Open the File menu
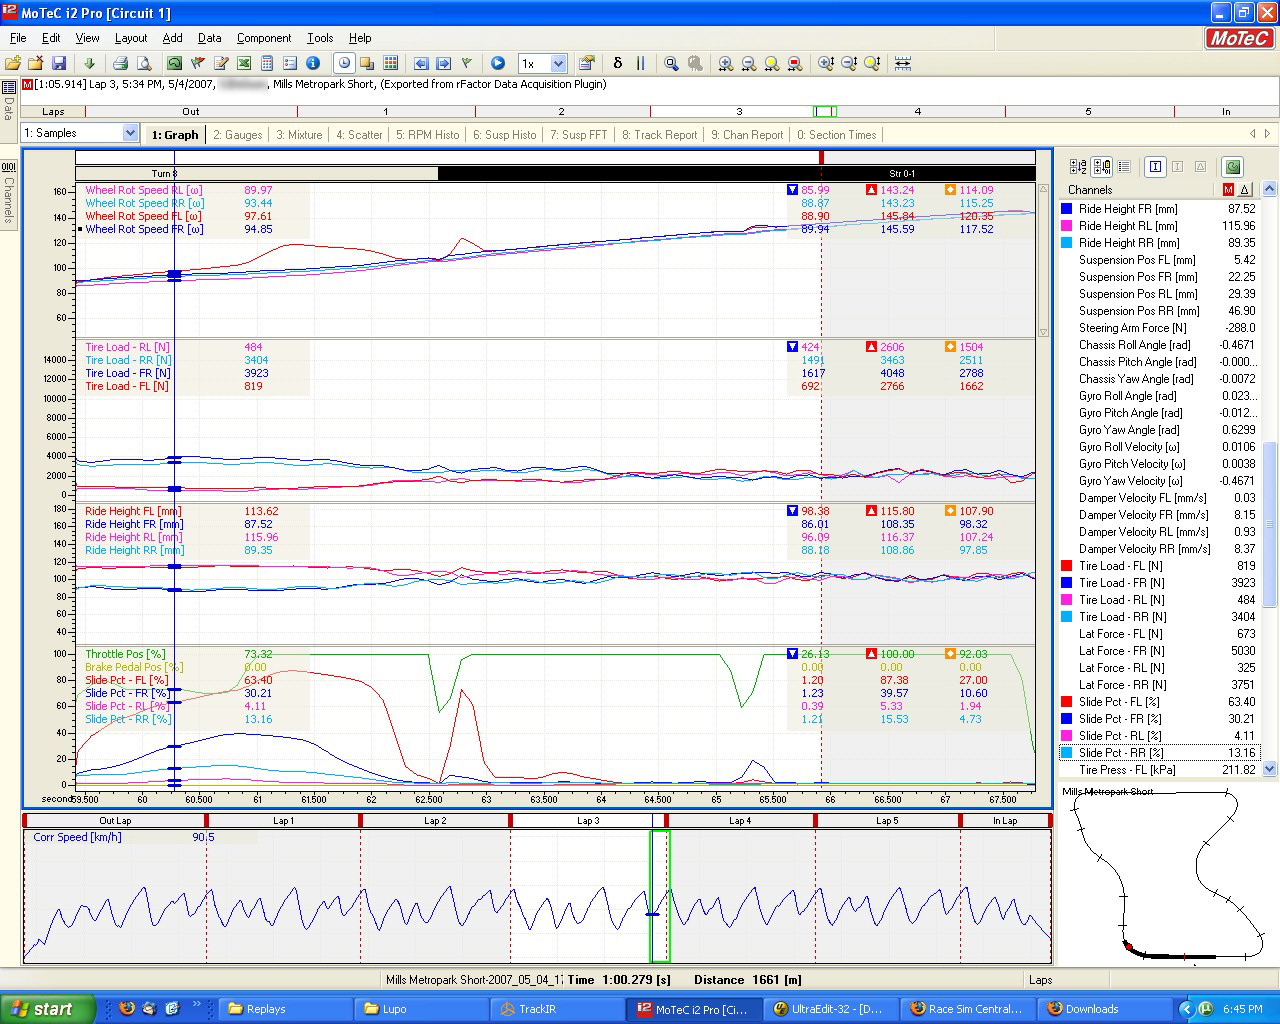Image resolution: width=1280 pixels, height=1024 pixels. (18, 38)
